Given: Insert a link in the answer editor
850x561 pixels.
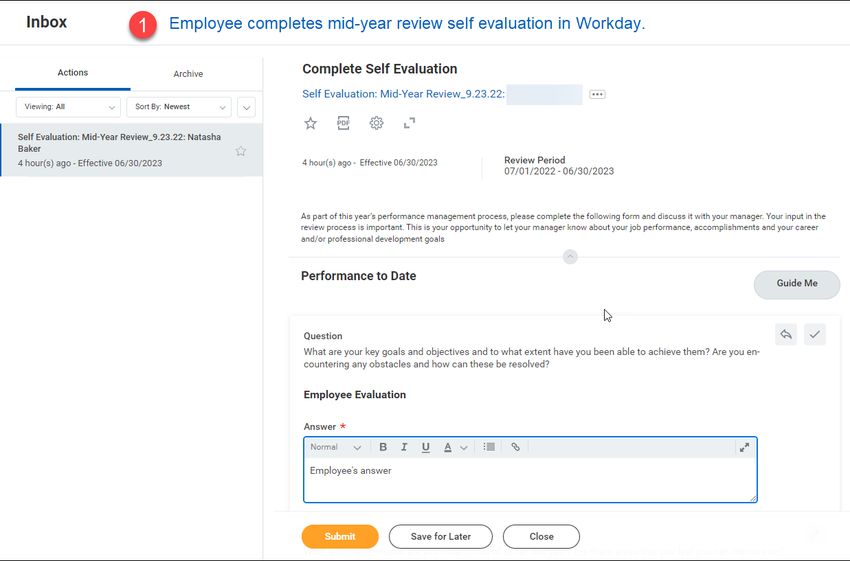Looking at the screenshot, I should tap(515, 447).
